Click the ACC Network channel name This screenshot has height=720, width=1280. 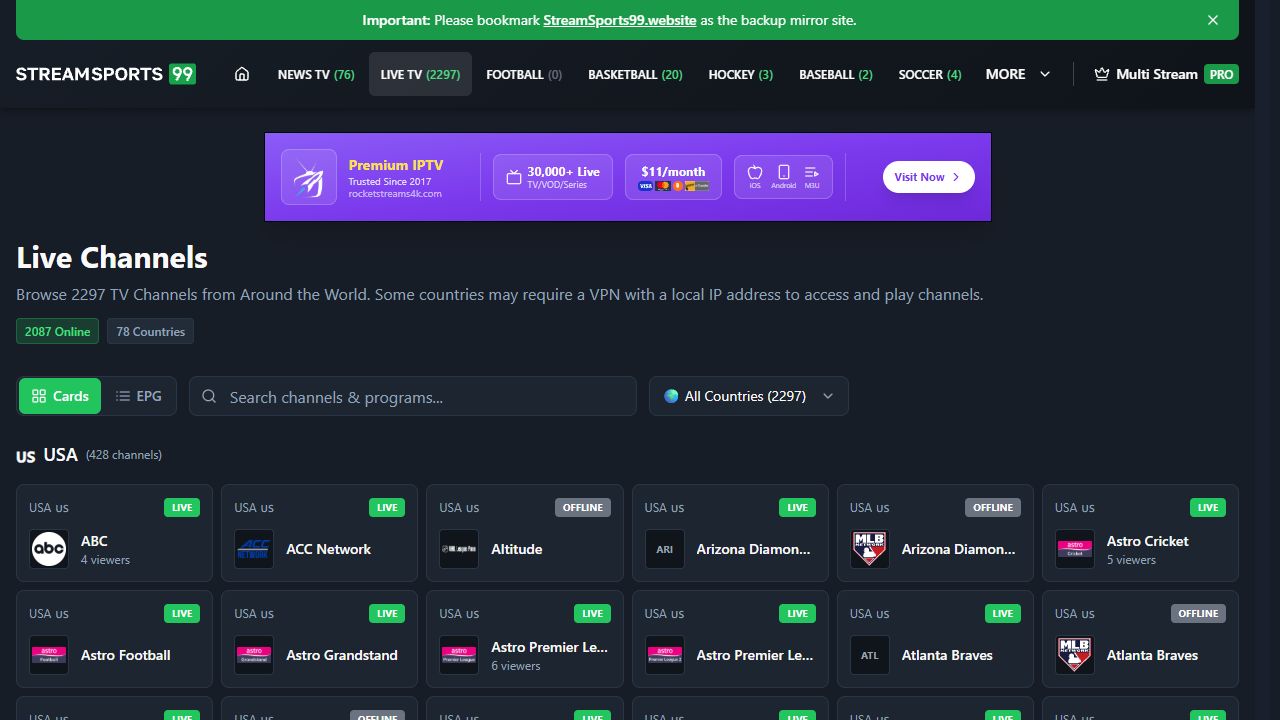click(328, 549)
